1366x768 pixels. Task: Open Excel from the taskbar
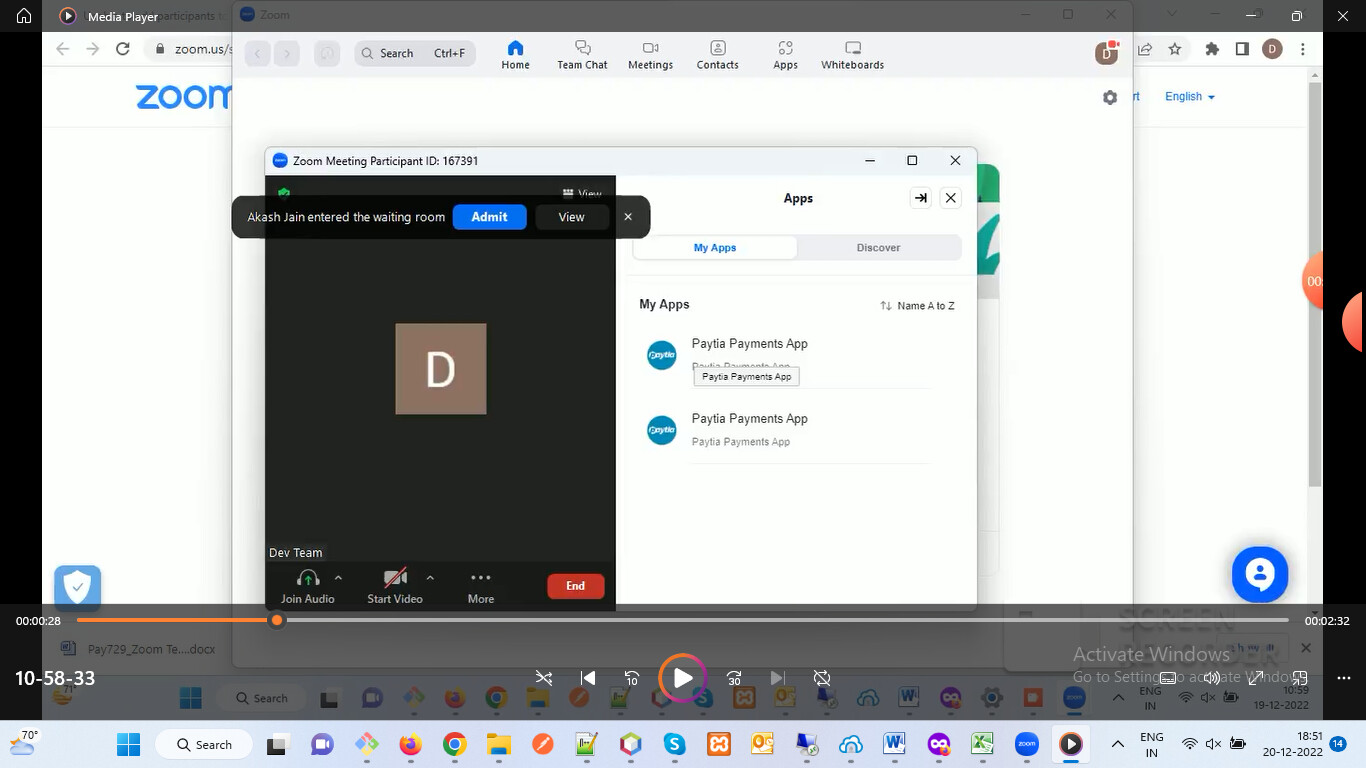(x=983, y=744)
